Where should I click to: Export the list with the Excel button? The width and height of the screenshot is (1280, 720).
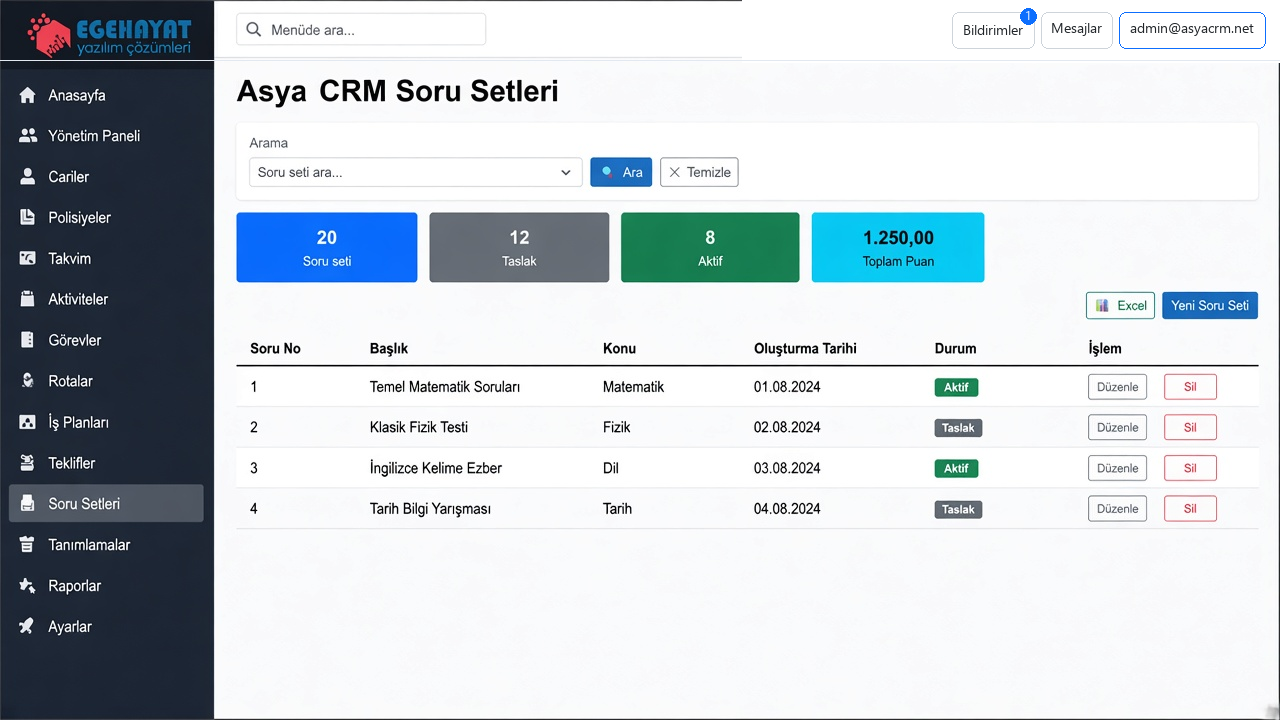[x=1121, y=306]
